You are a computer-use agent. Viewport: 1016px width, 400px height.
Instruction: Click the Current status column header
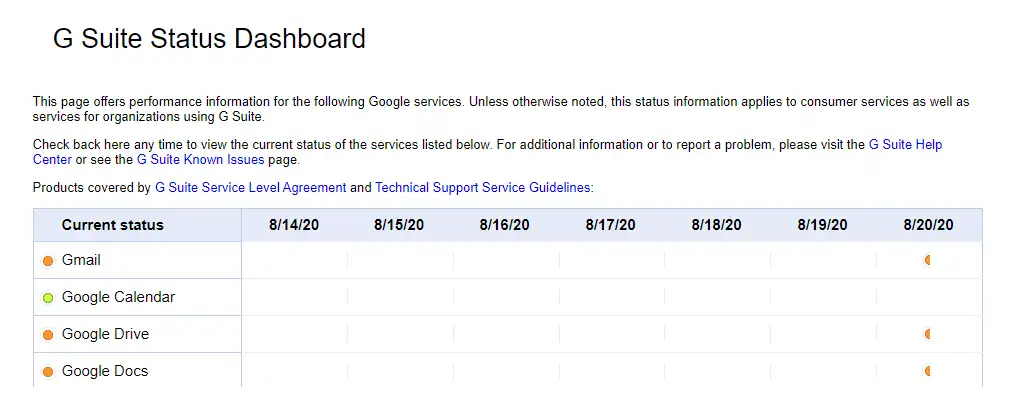[x=112, y=225]
